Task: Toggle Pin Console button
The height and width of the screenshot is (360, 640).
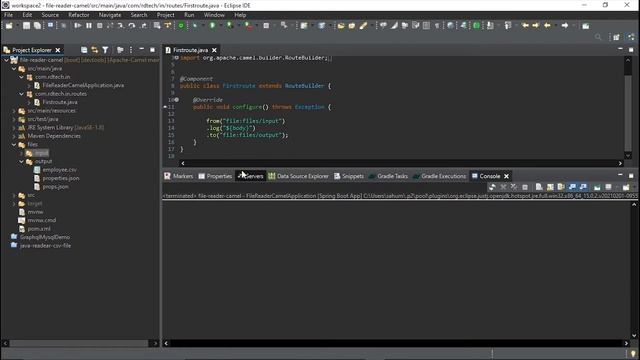Action: point(597,187)
